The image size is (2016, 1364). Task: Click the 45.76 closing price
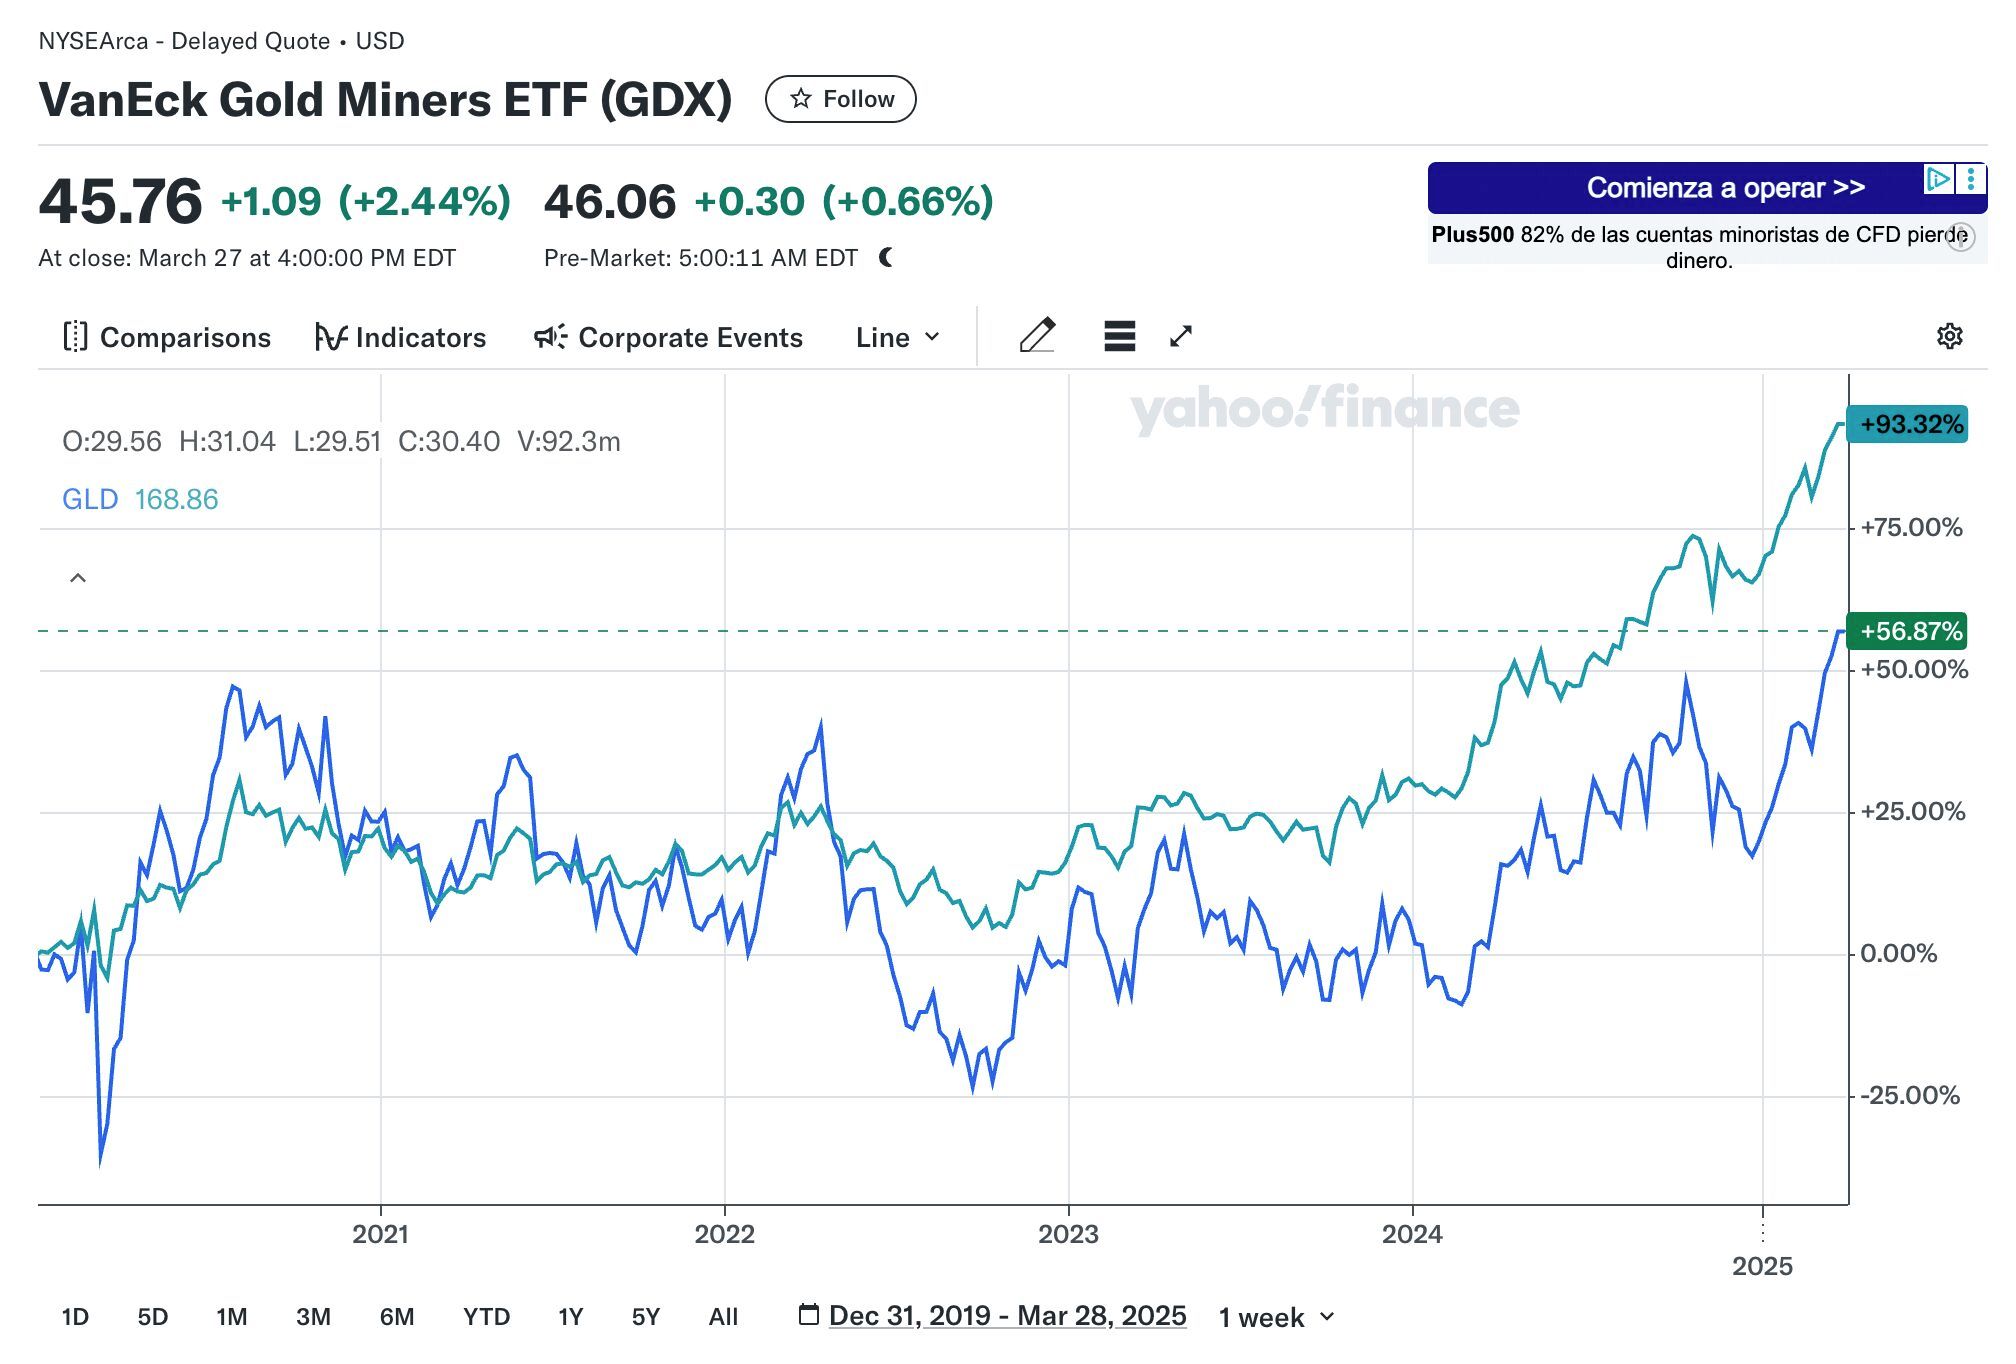coord(120,201)
